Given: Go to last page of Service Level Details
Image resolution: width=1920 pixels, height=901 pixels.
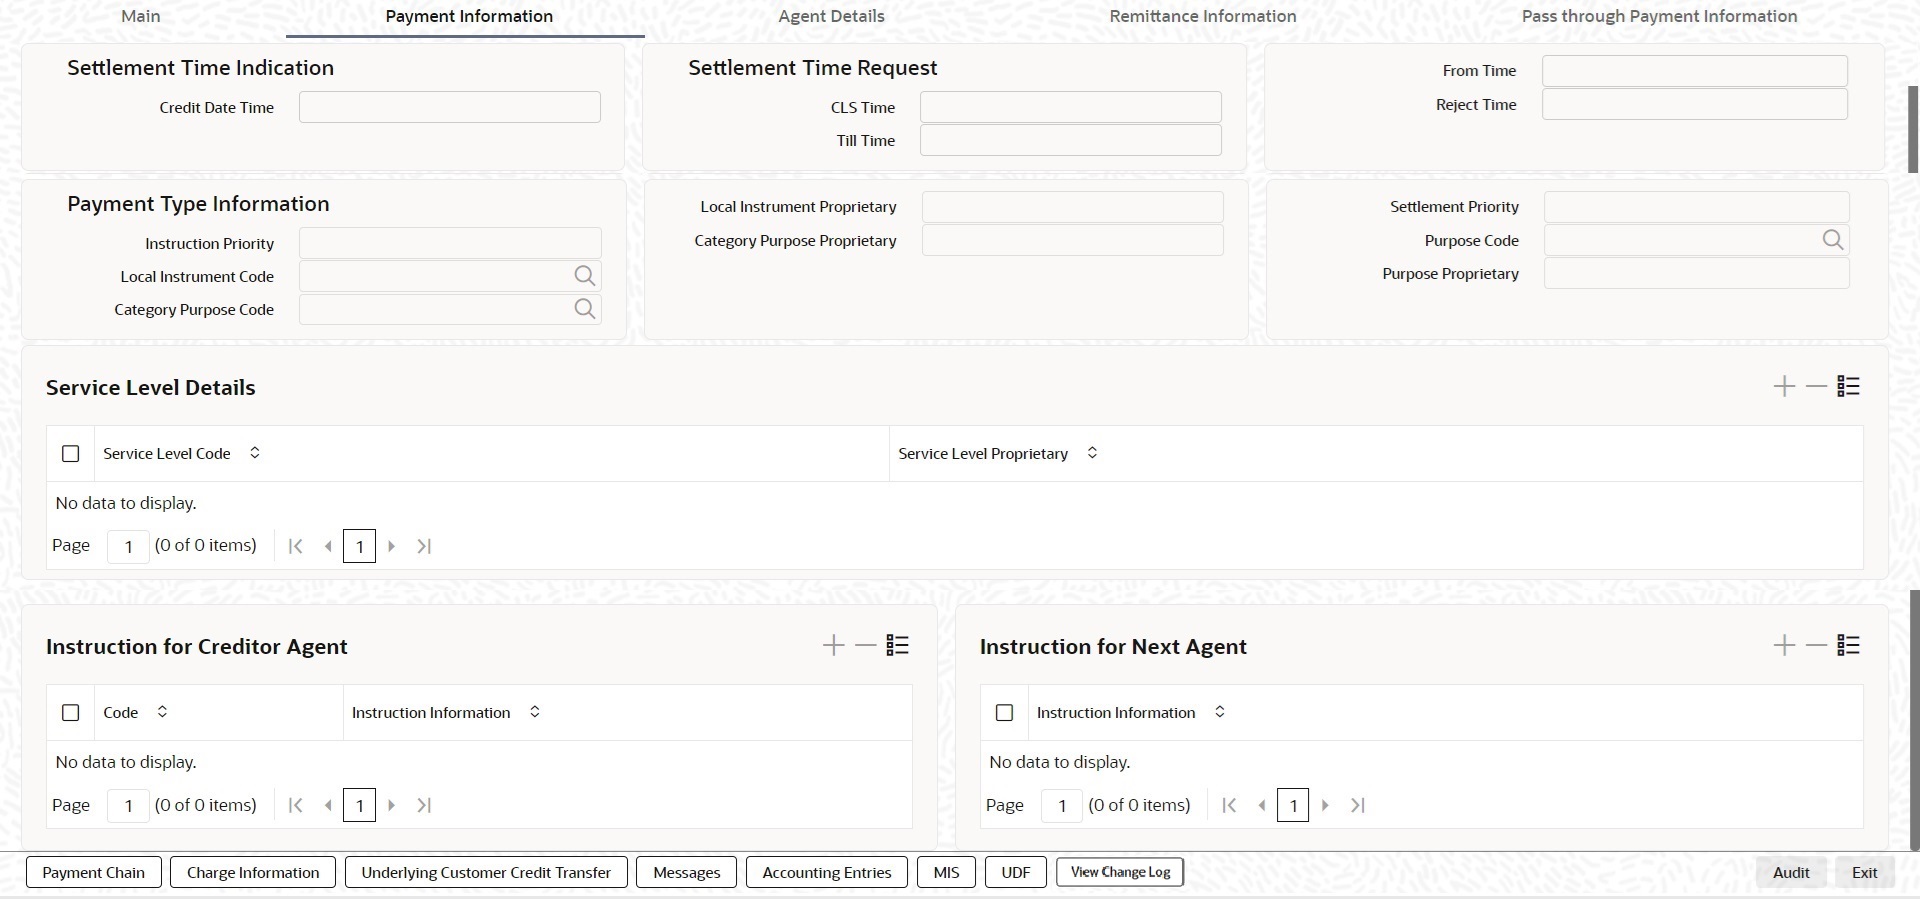Looking at the screenshot, I should pos(424,546).
